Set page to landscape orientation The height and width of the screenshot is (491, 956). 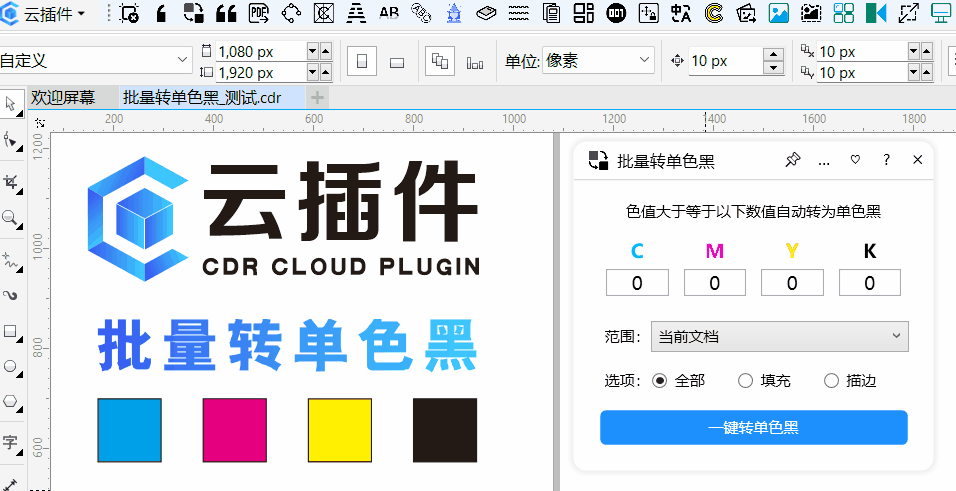point(397,61)
